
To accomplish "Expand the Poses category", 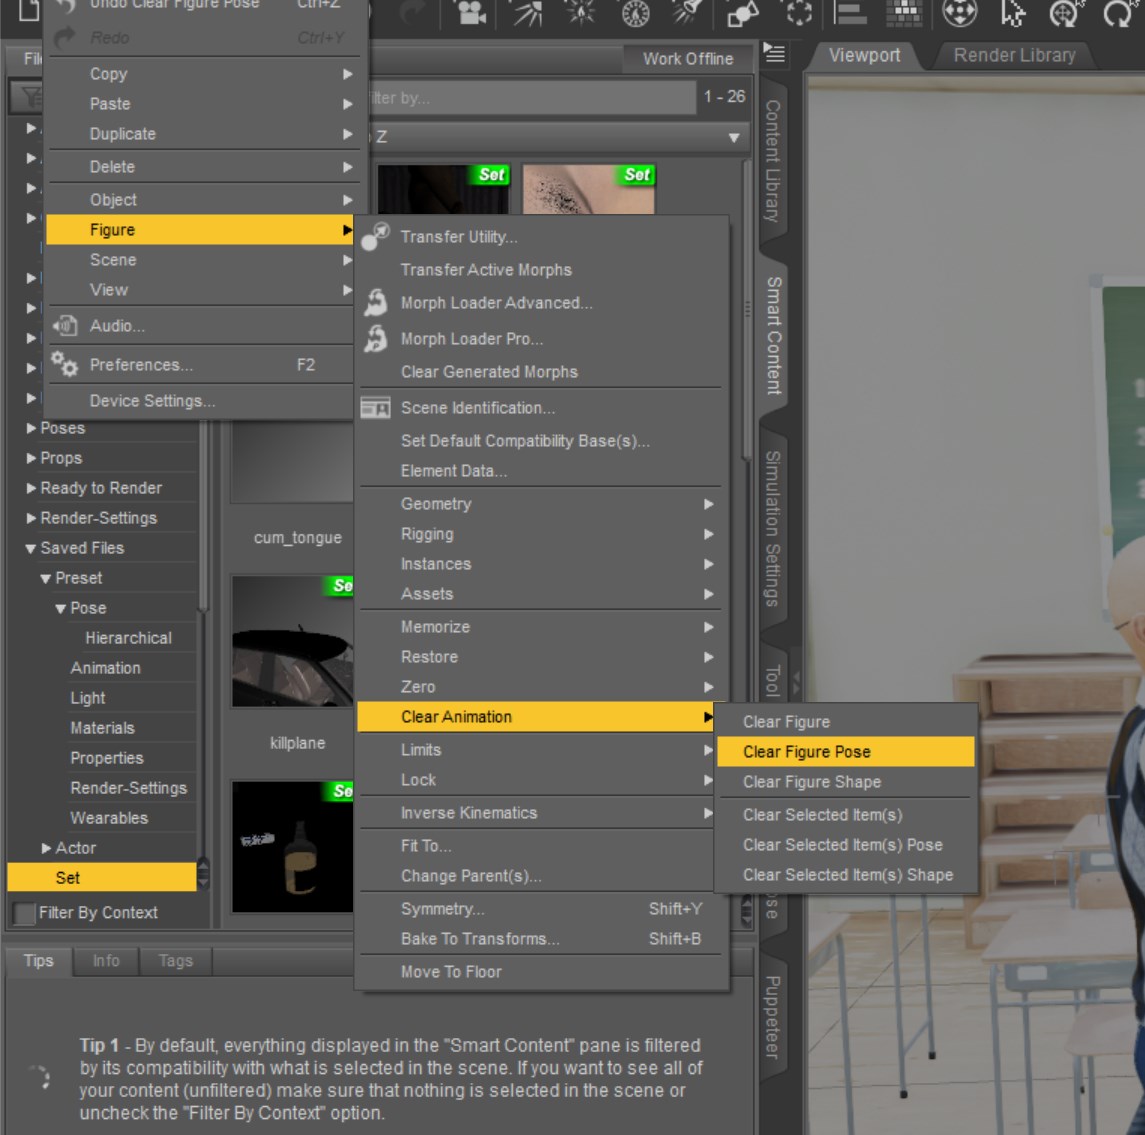I will click(x=31, y=428).
